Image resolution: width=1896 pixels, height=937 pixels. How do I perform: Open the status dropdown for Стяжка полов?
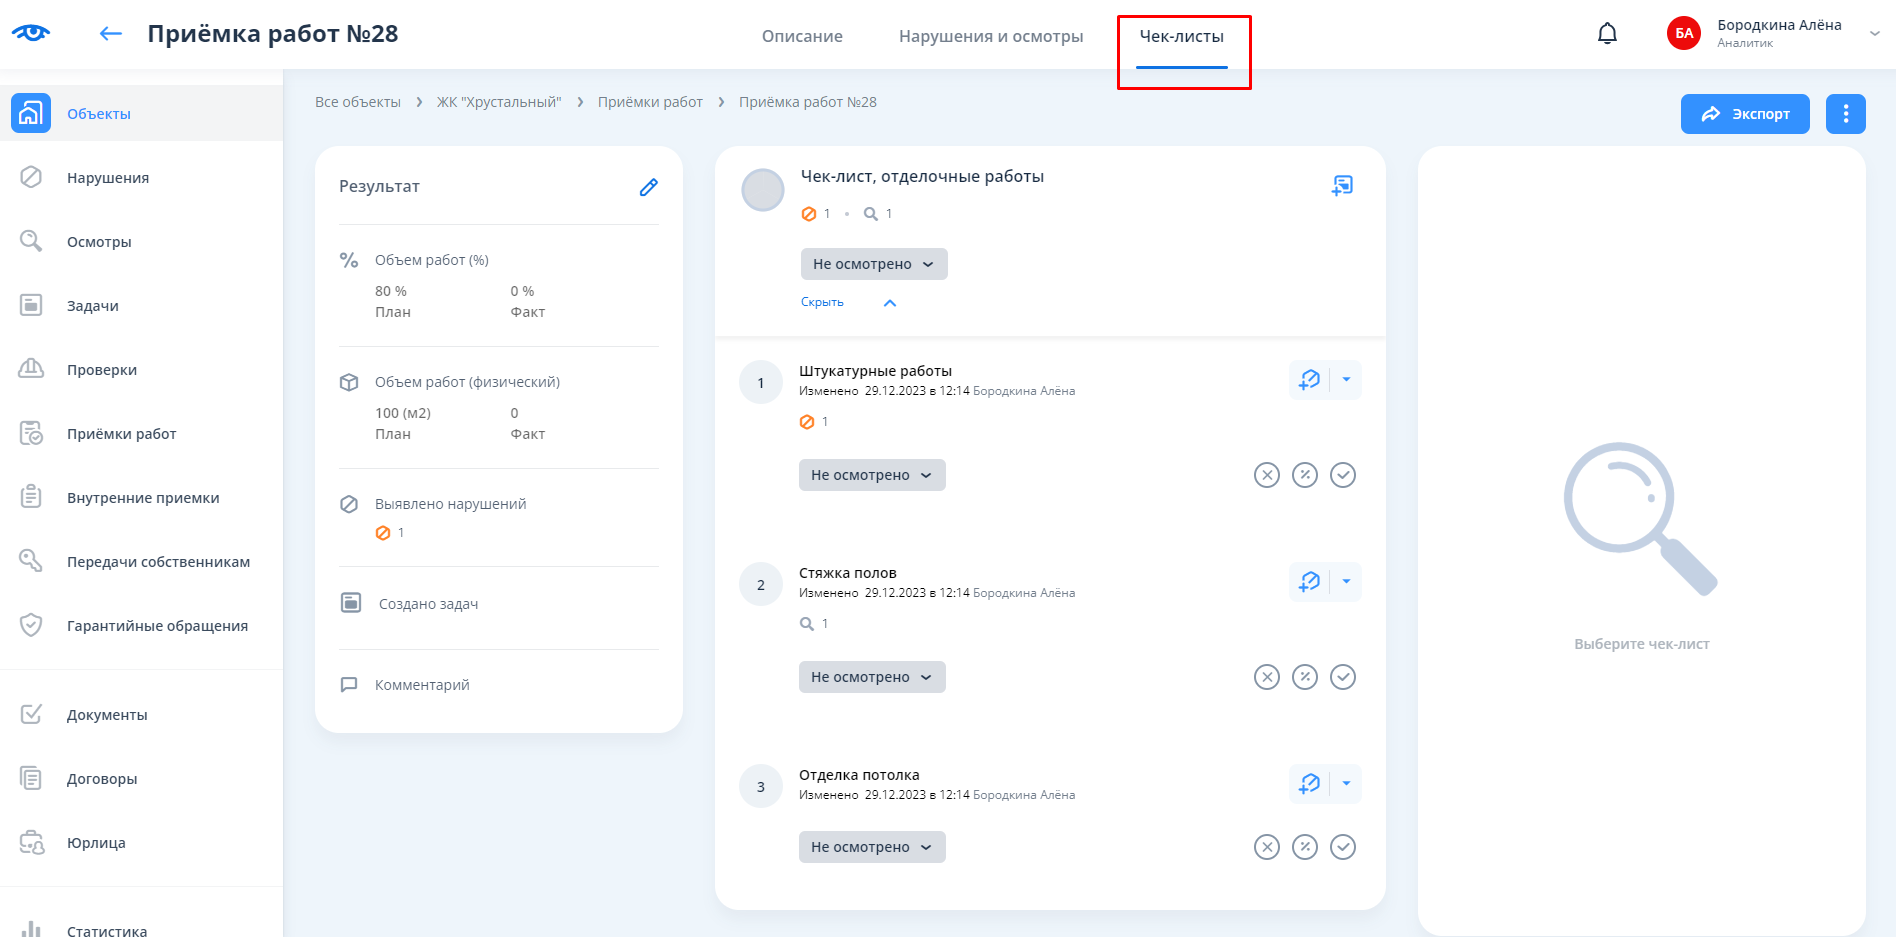(871, 677)
